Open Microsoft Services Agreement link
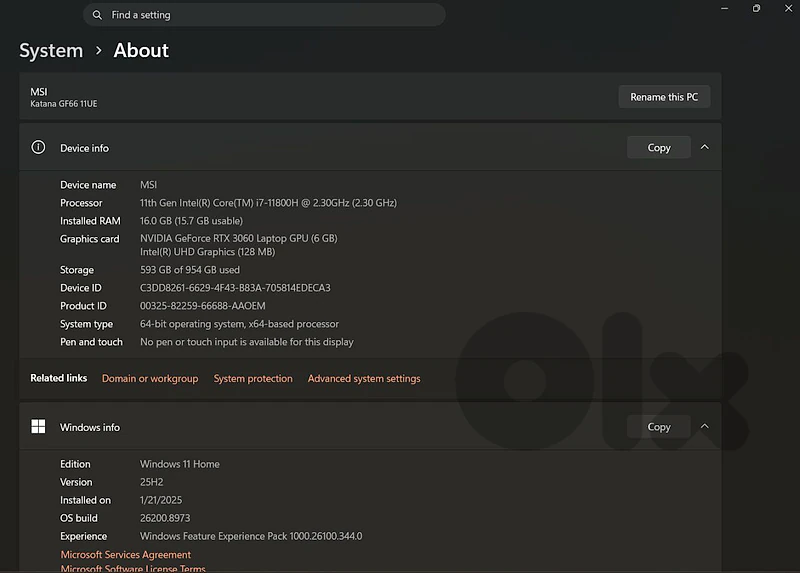The width and height of the screenshot is (800, 573). pos(126,555)
